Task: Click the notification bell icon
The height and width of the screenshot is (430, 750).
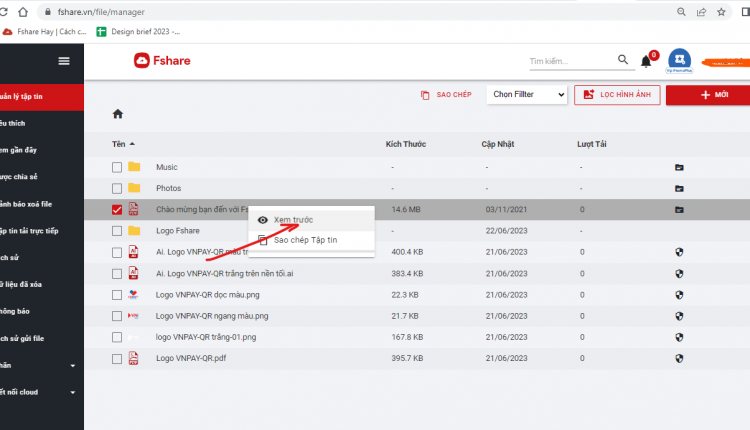Action: (646, 61)
